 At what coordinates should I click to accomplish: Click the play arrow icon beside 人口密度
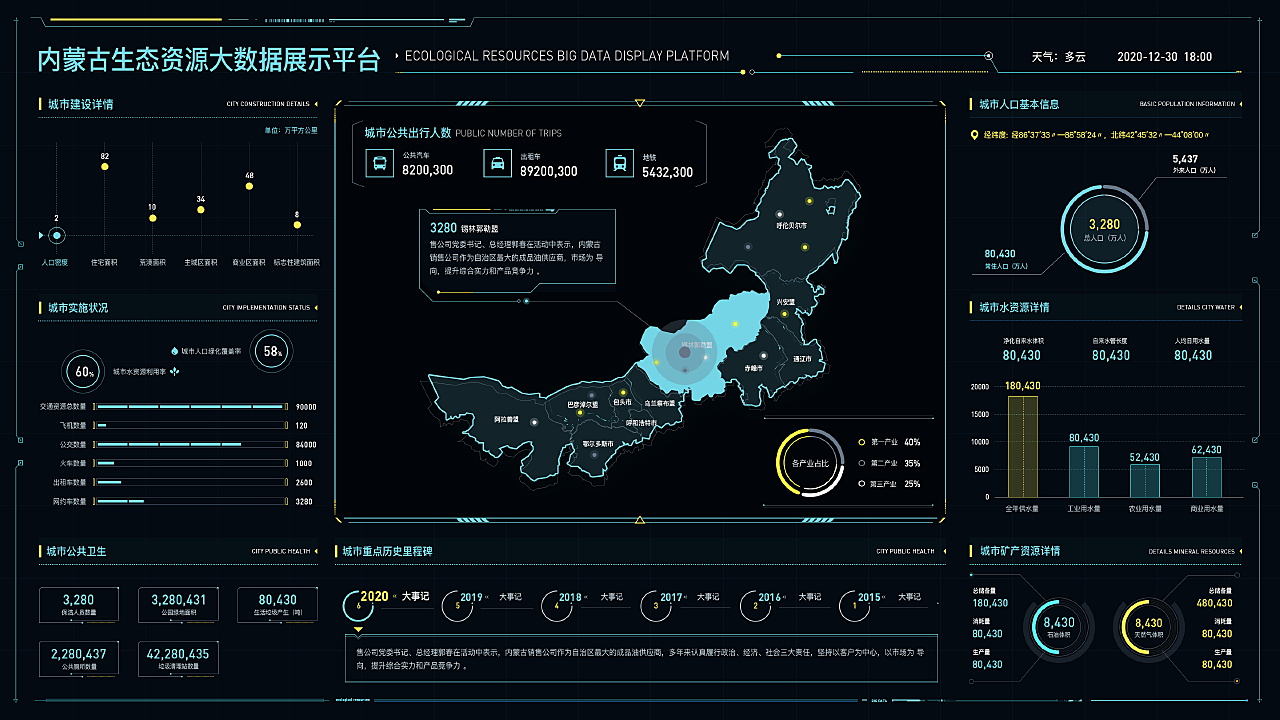tap(40, 236)
